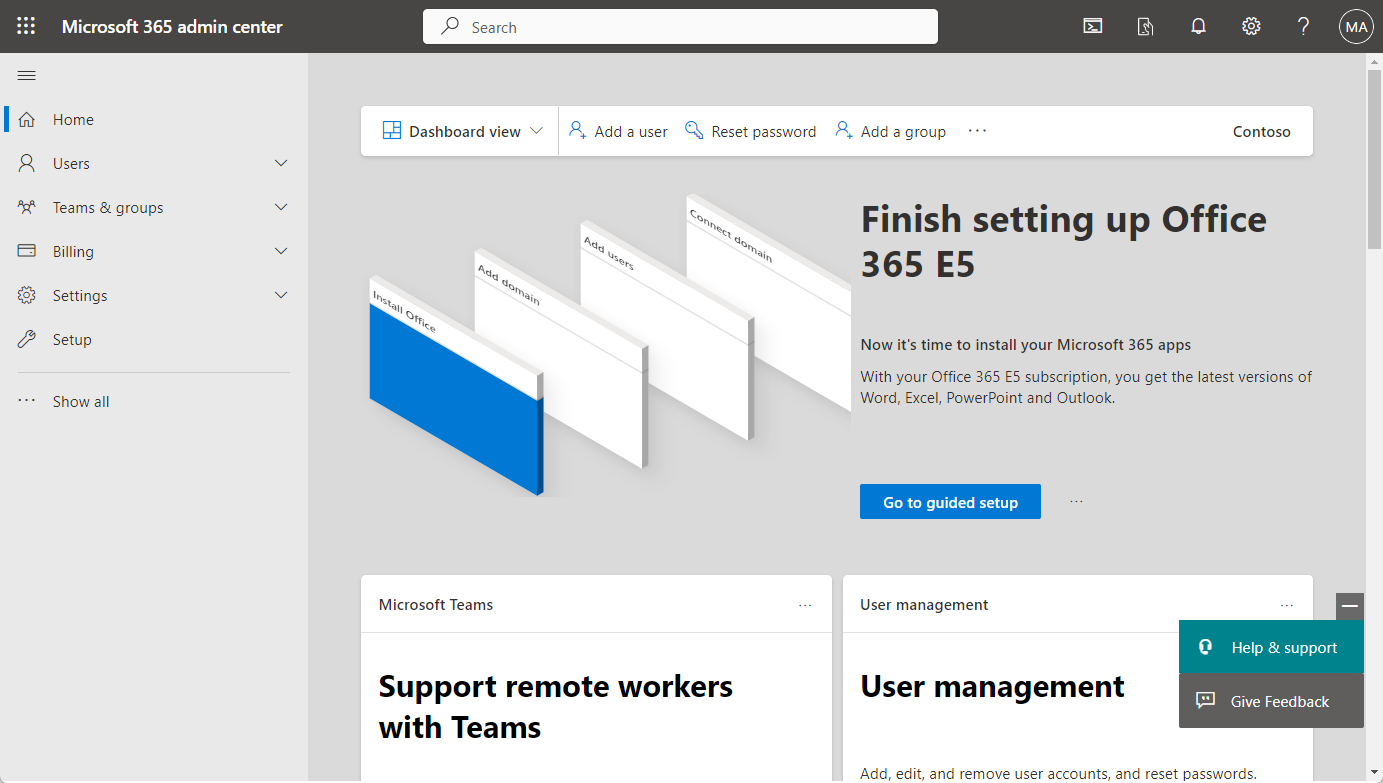Minimize the Help & support panel

point(1349,606)
